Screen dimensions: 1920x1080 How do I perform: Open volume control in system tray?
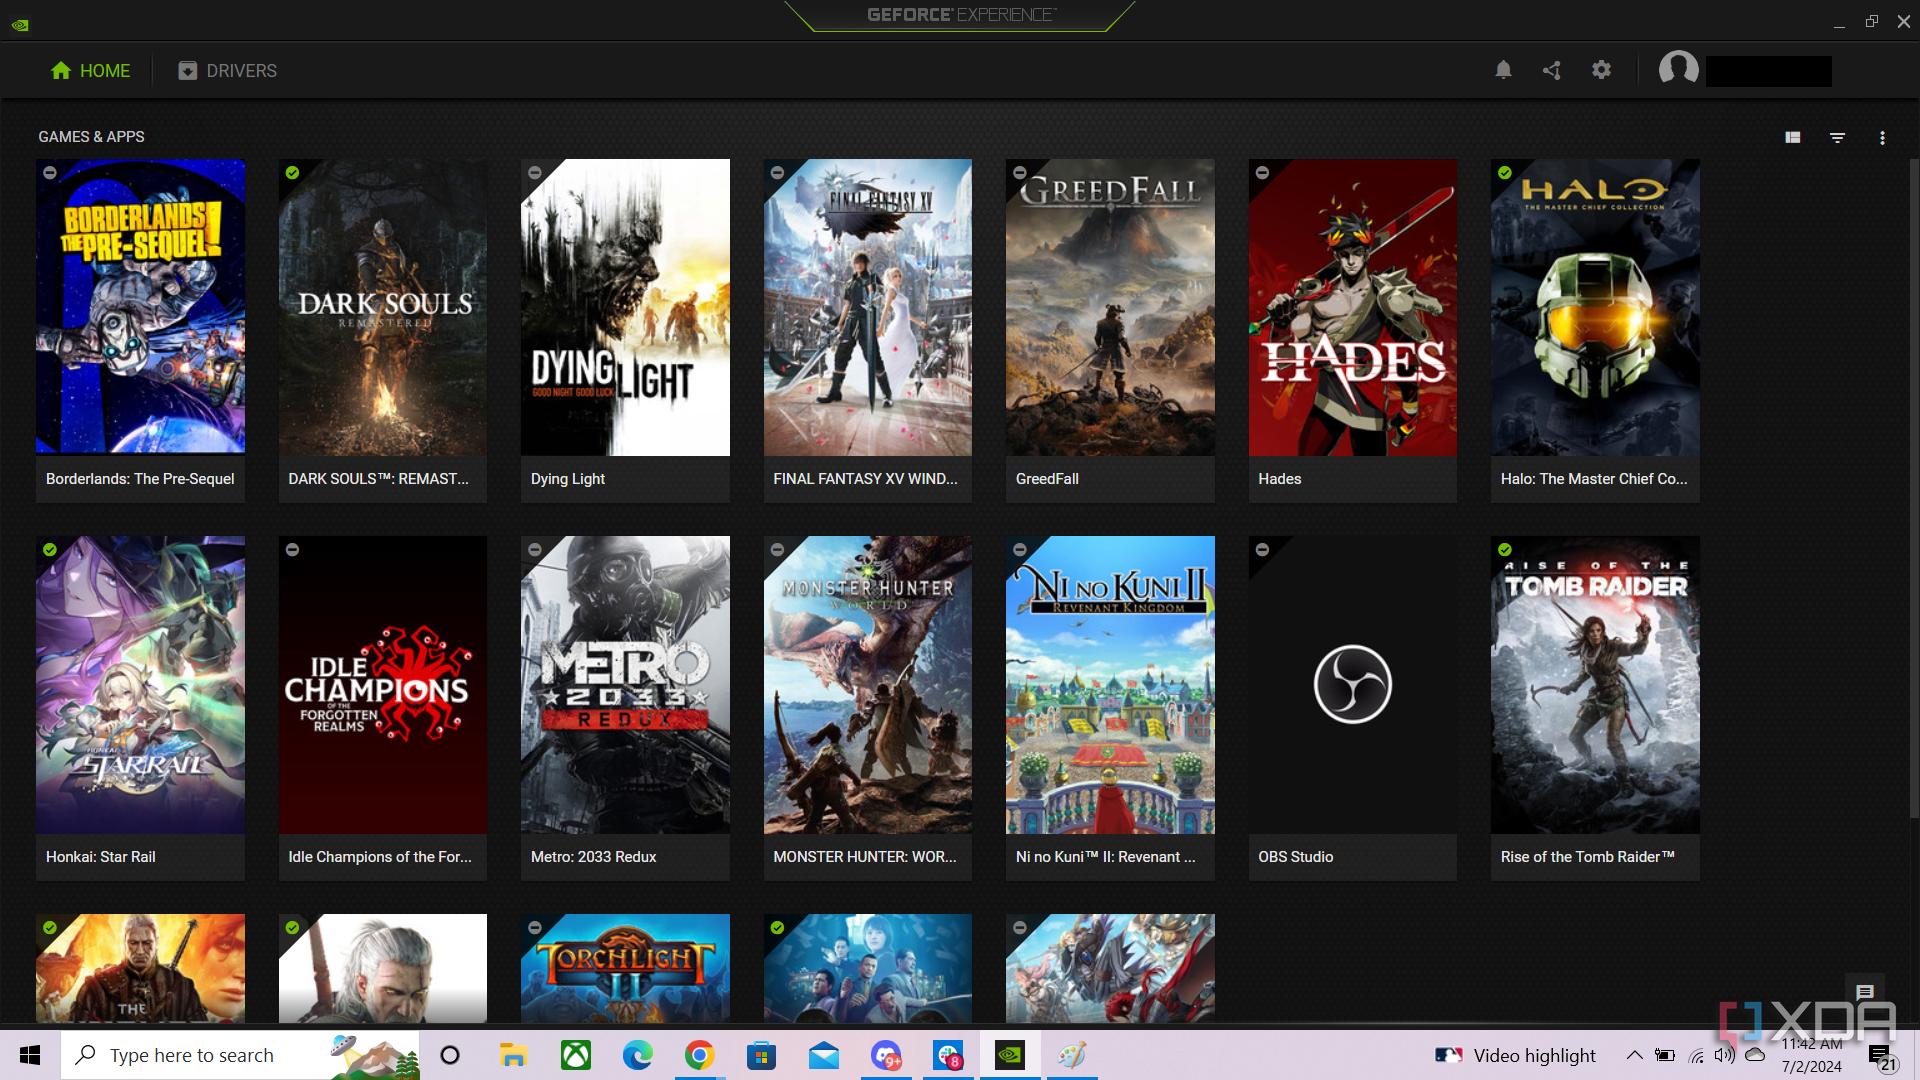click(x=1725, y=1055)
